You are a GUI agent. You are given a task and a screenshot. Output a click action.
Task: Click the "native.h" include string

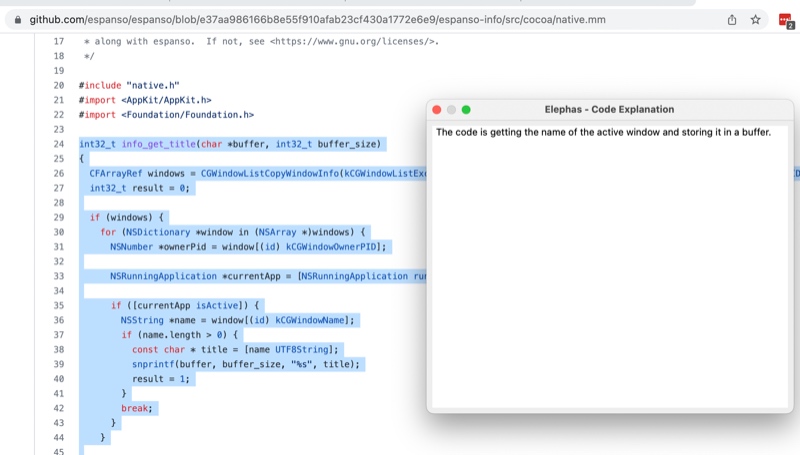coord(153,86)
